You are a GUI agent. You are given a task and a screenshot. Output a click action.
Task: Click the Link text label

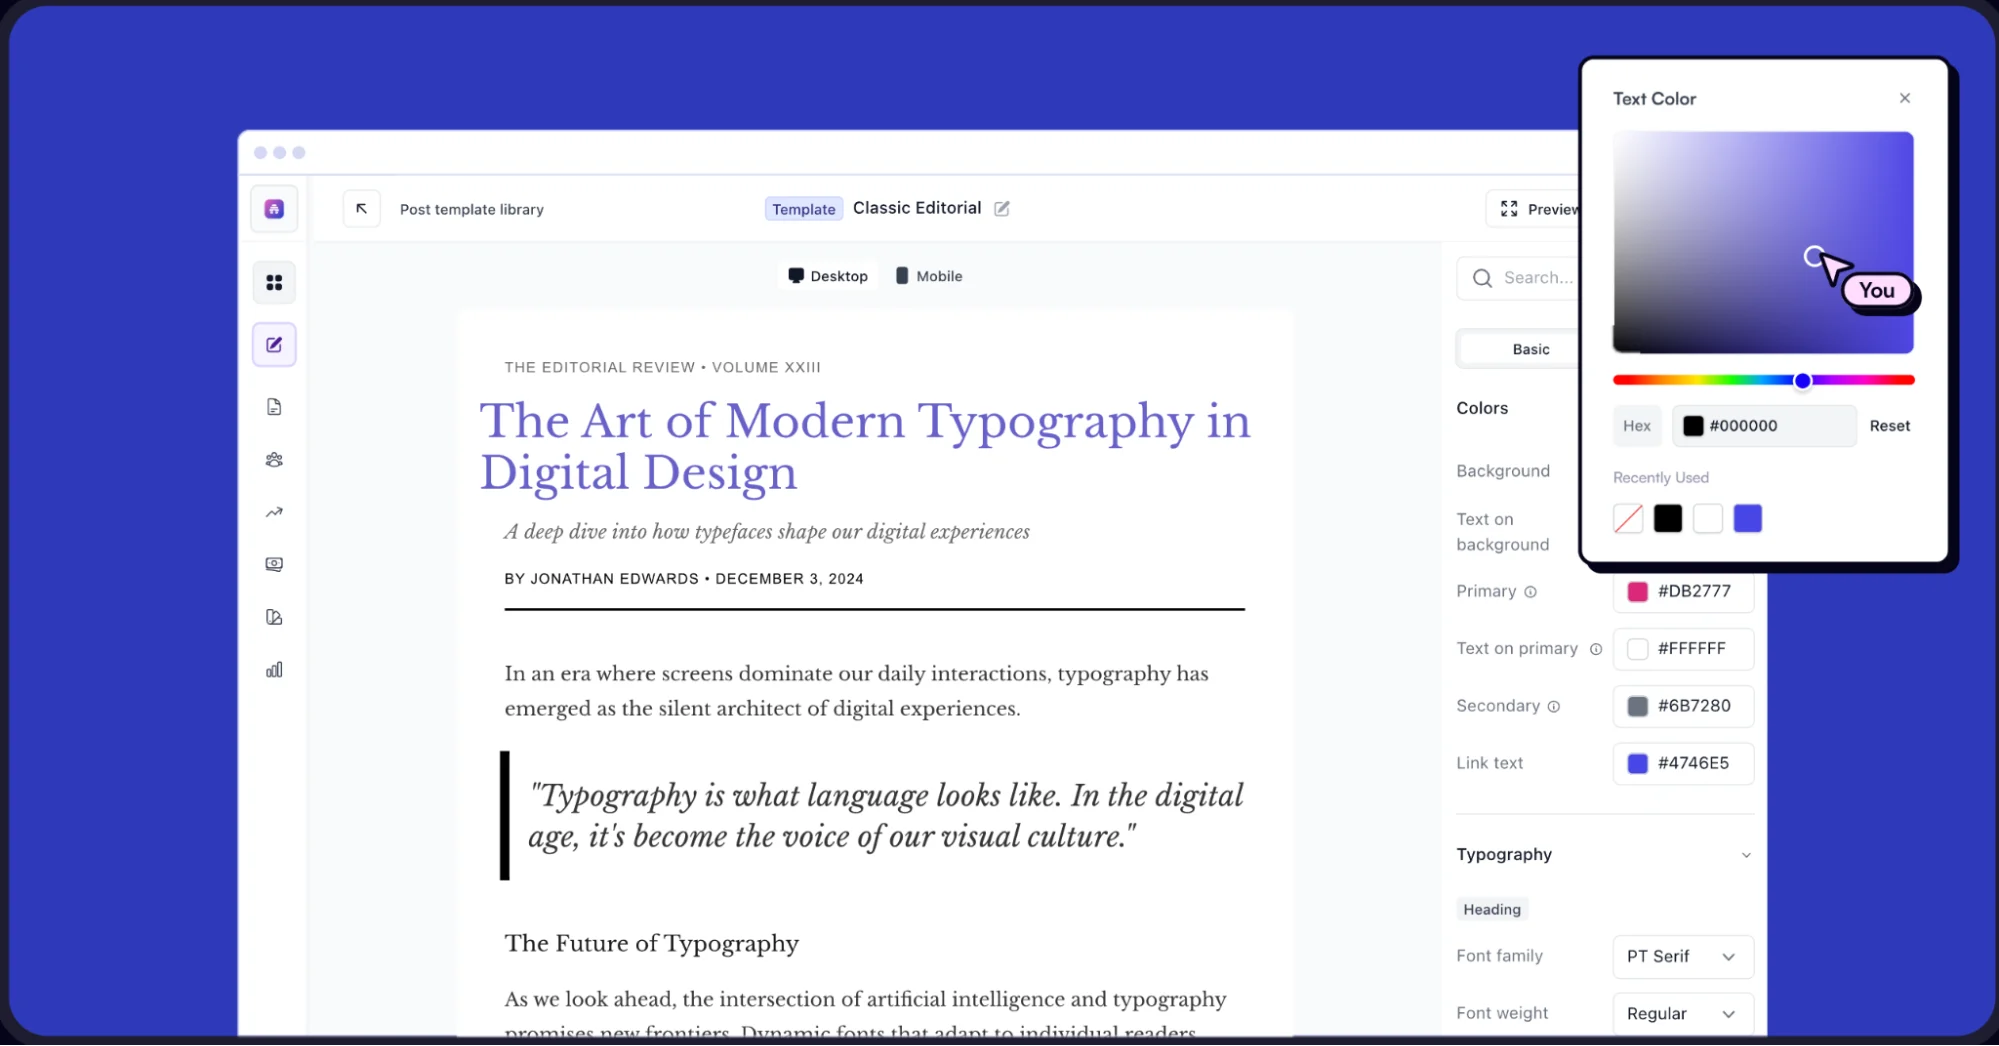click(x=1490, y=764)
